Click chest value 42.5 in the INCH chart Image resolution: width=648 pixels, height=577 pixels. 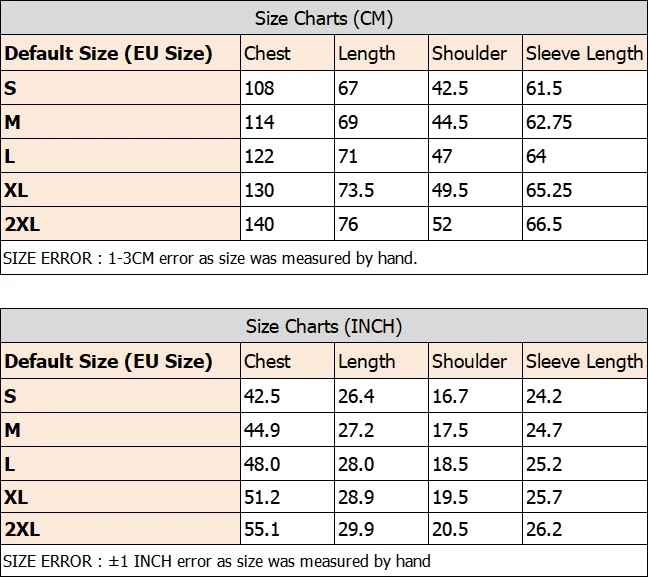[x=262, y=396]
